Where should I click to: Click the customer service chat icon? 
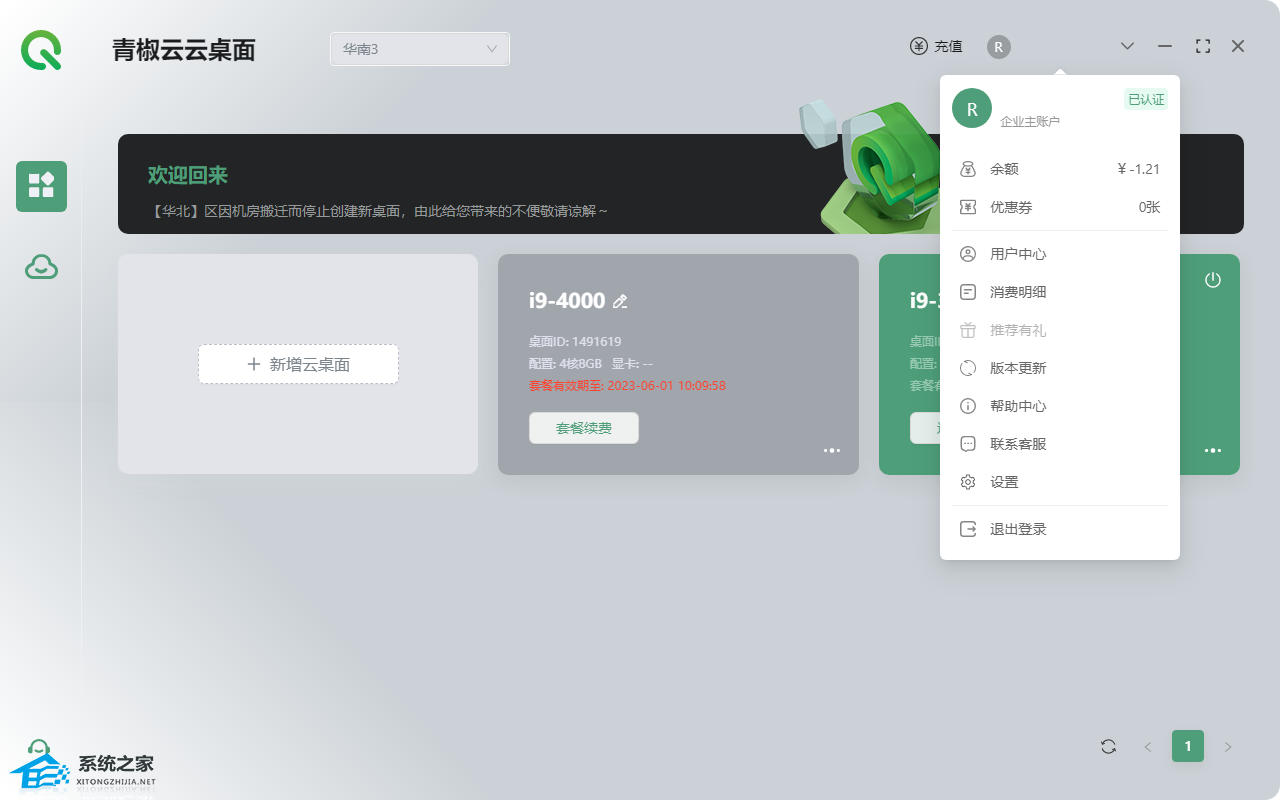coord(968,444)
